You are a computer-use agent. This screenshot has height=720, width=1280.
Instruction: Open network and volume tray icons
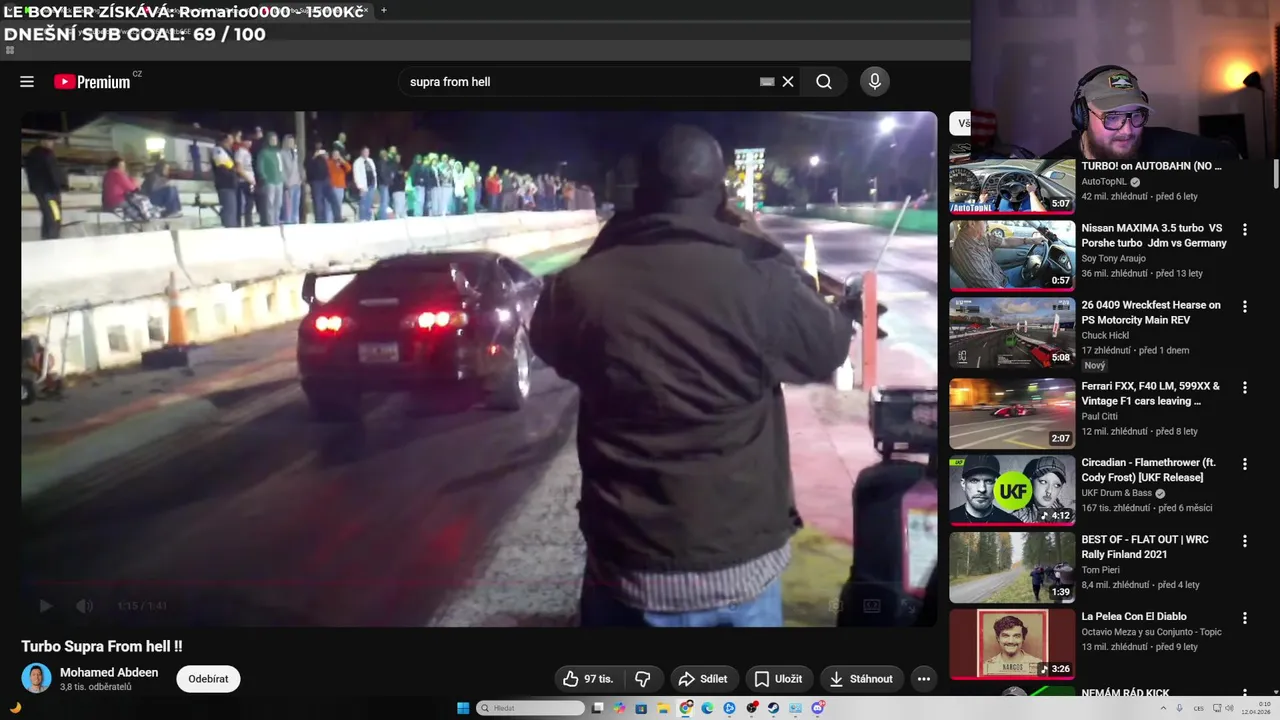pyautogui.click(x=1222, y=708)
